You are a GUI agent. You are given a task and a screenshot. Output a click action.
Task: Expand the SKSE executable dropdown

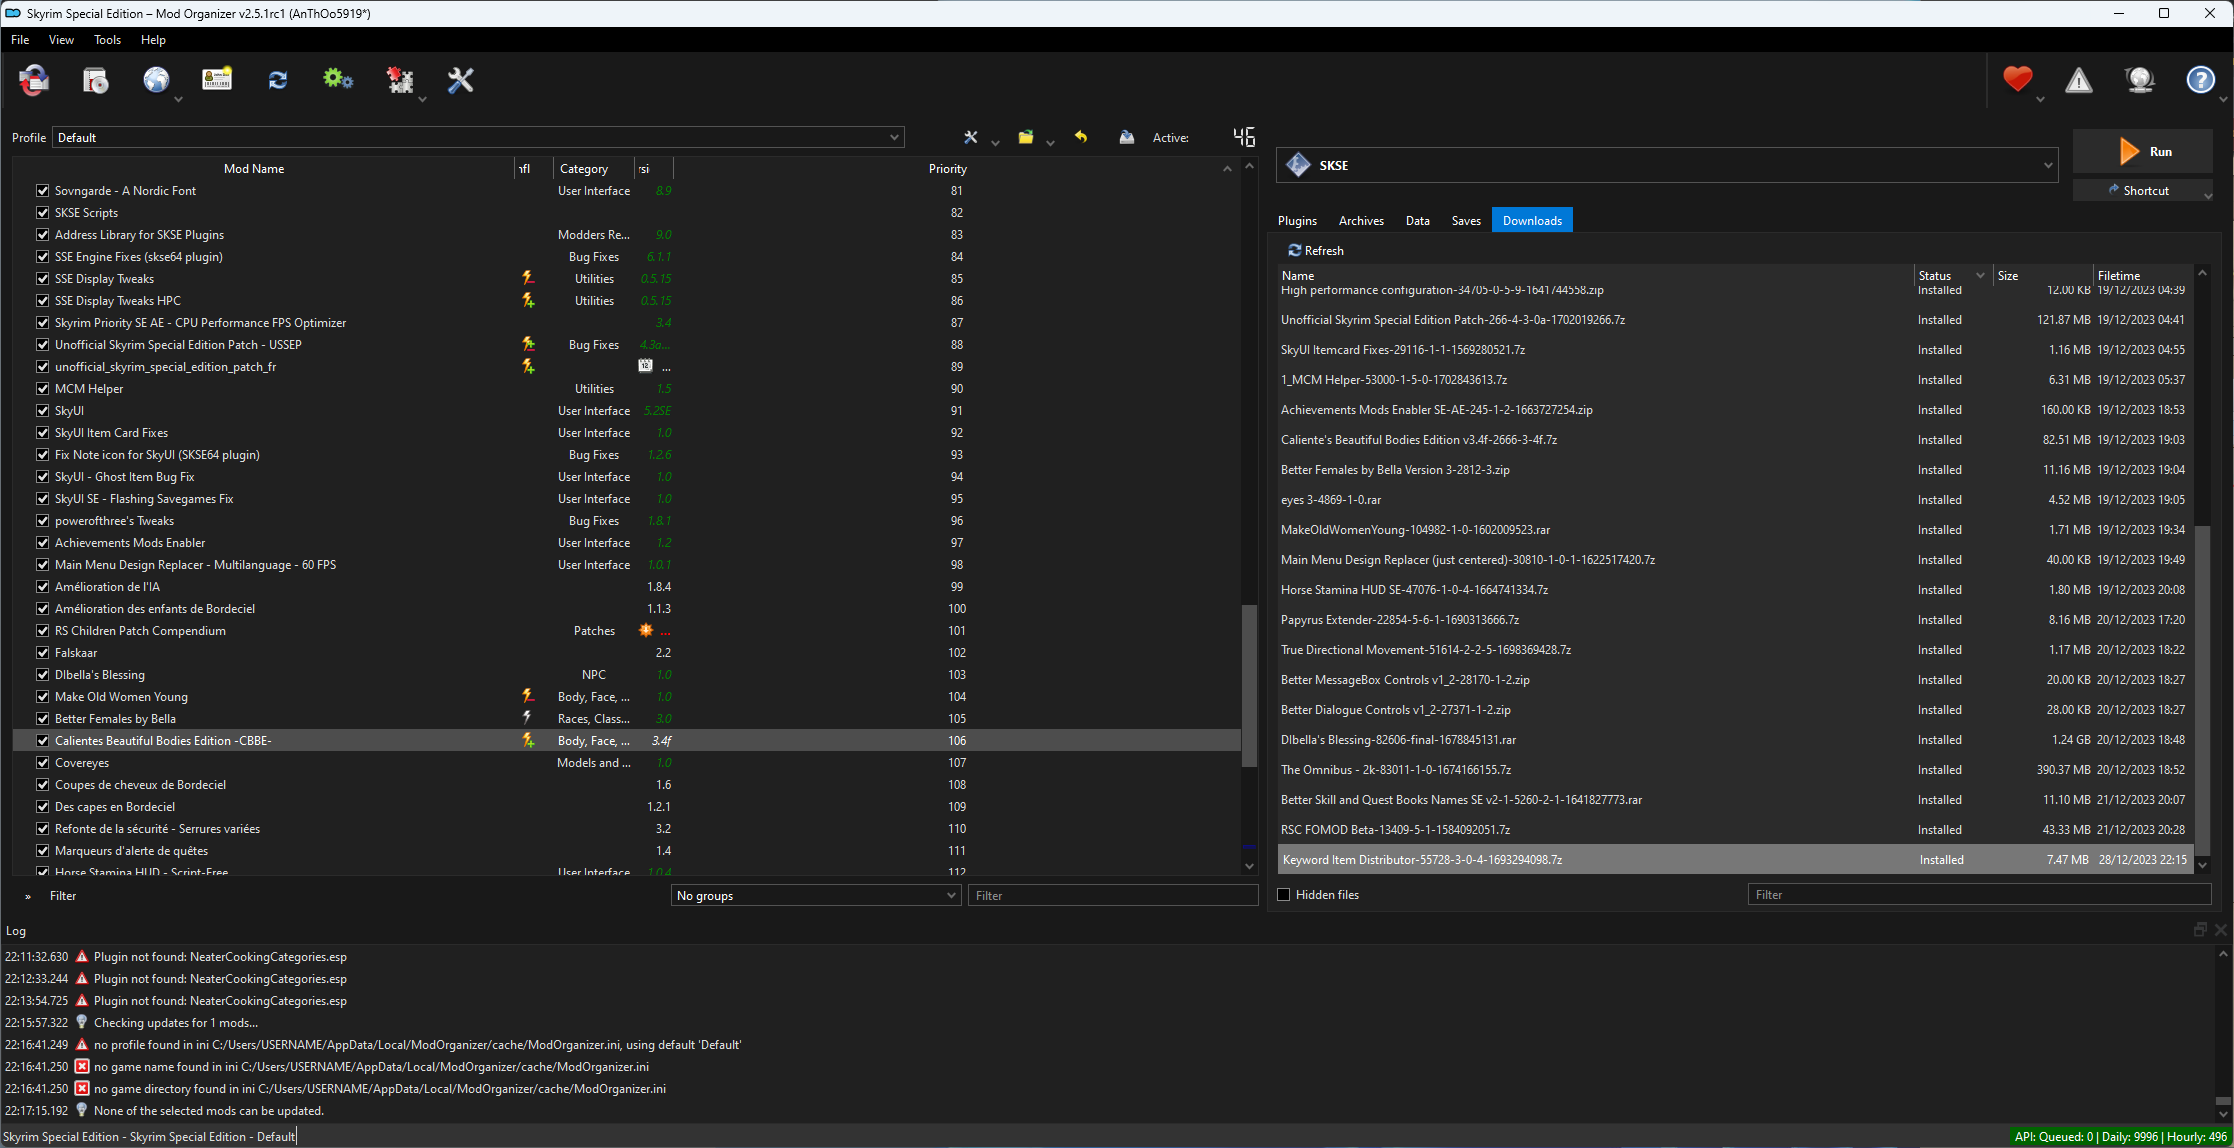coord(2047,165)
